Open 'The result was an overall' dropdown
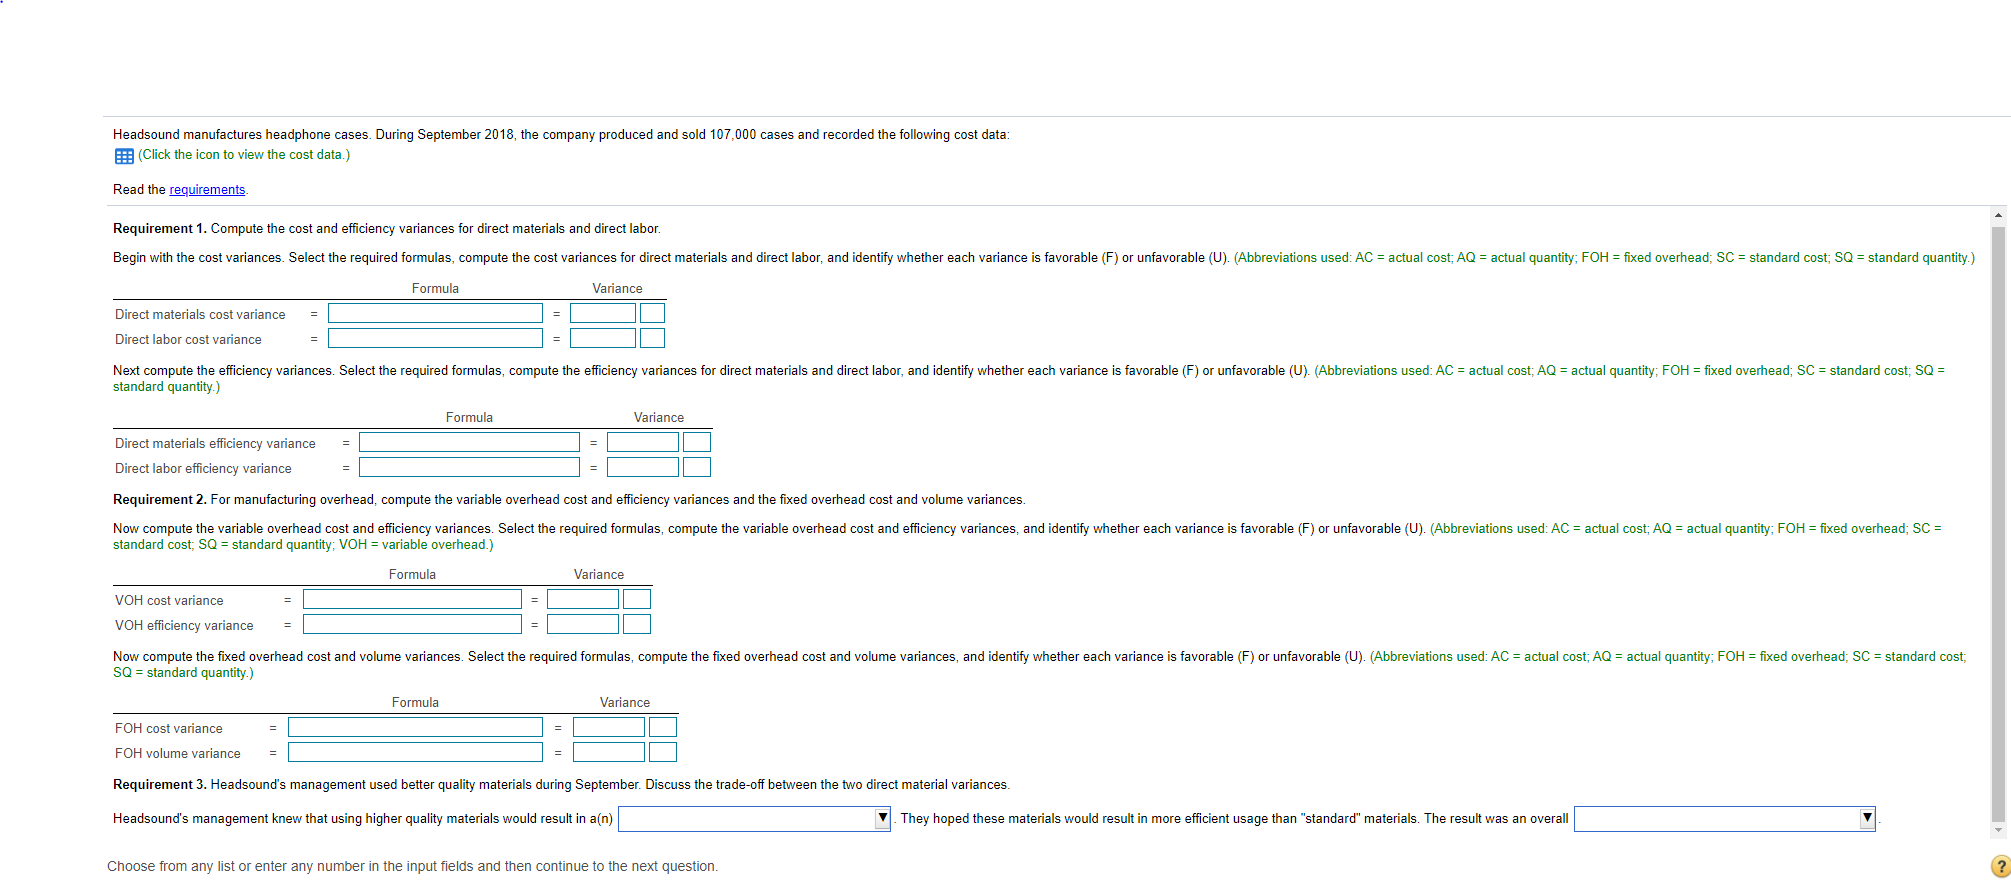This screenshot has width=2011, height=880. coord(1725,819)
